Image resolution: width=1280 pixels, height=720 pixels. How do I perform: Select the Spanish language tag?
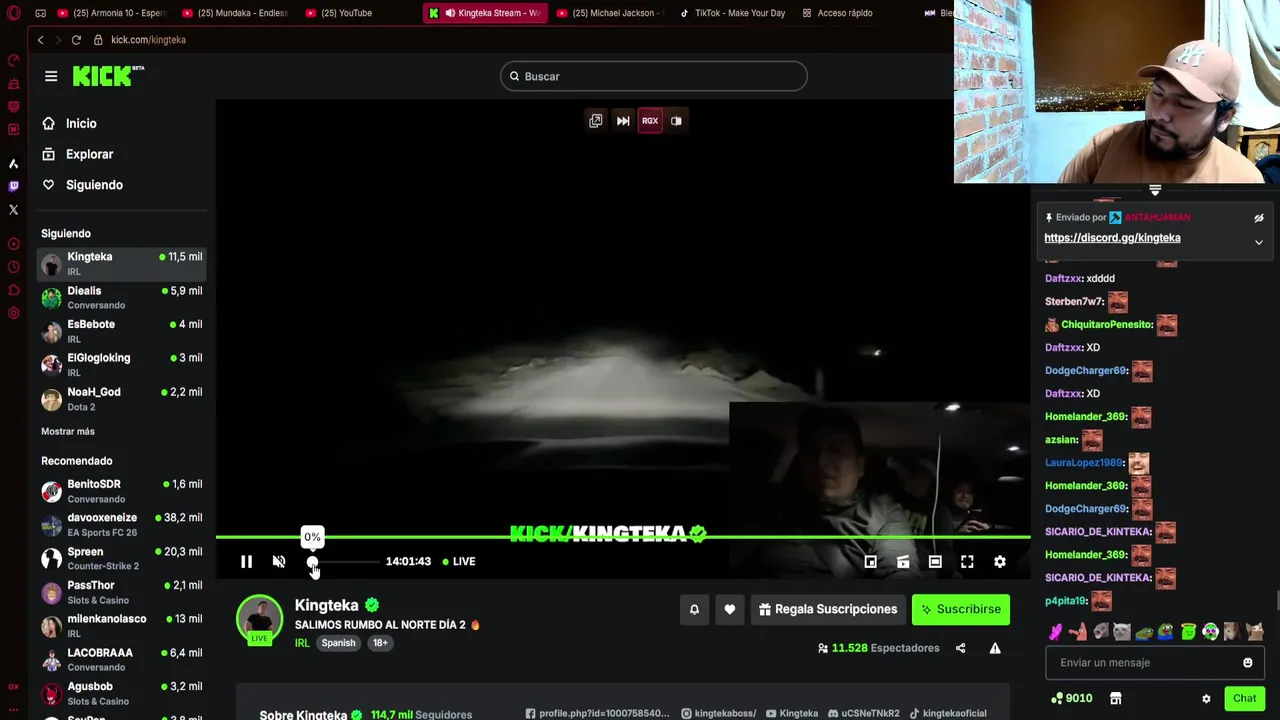pos(338,643)
